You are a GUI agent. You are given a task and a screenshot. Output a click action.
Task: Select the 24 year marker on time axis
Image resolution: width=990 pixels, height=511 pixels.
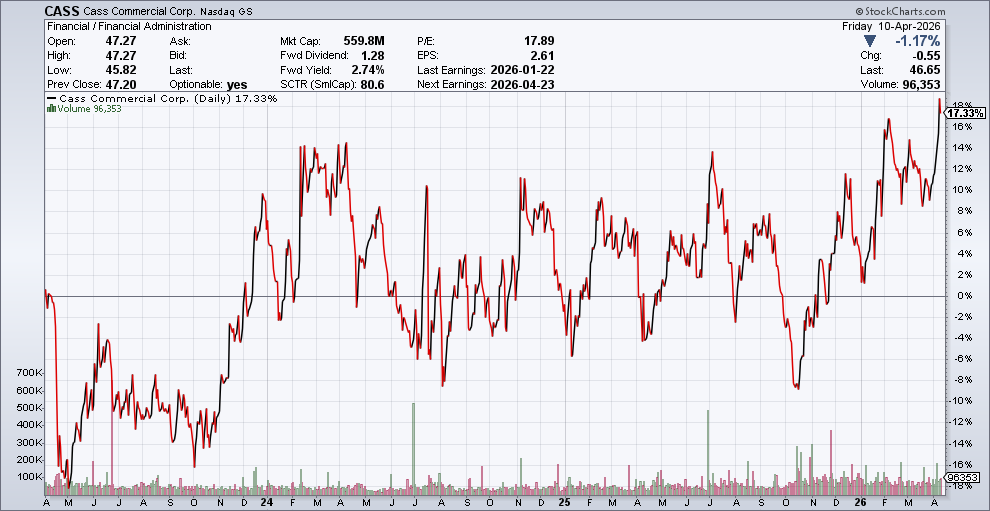pyautogui.click(x=263, y=502)
